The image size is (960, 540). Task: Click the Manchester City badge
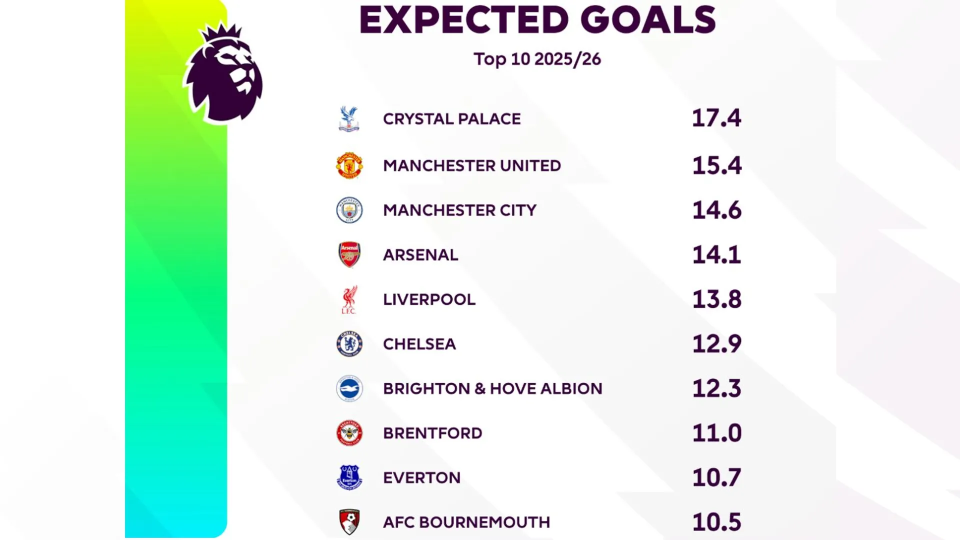click(349, 210)
